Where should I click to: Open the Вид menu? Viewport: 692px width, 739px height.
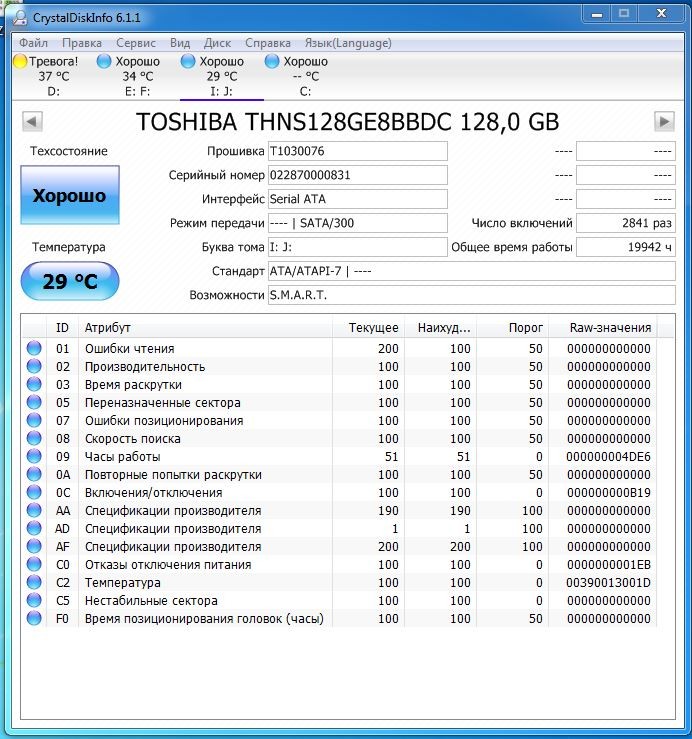(x=180, y=43)
